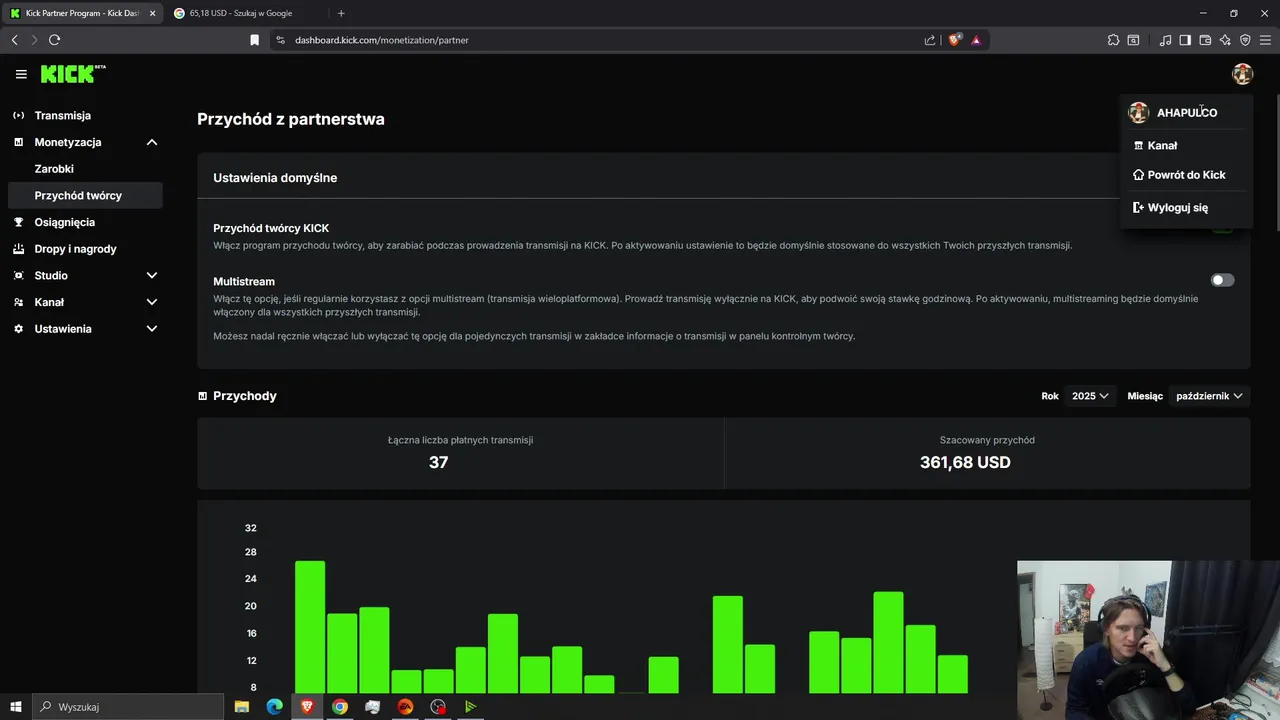
Task: Open Google Chrome from the taskbar
Action: coord(340,706)
